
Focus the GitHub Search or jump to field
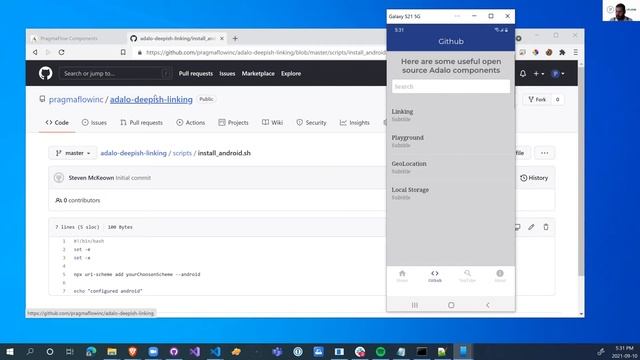pos(116,73)
